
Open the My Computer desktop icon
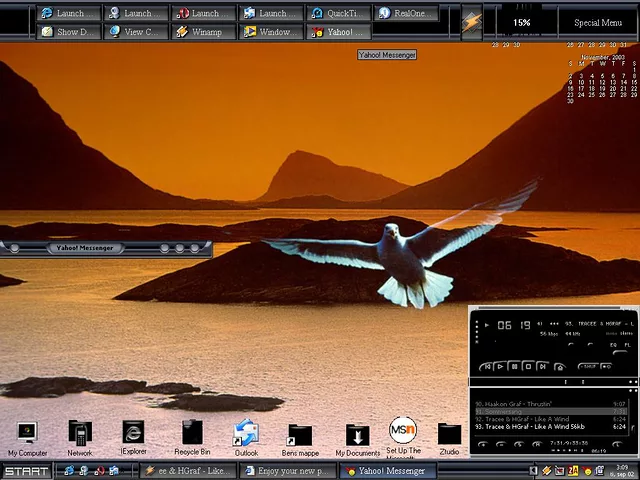pos(26,433)
